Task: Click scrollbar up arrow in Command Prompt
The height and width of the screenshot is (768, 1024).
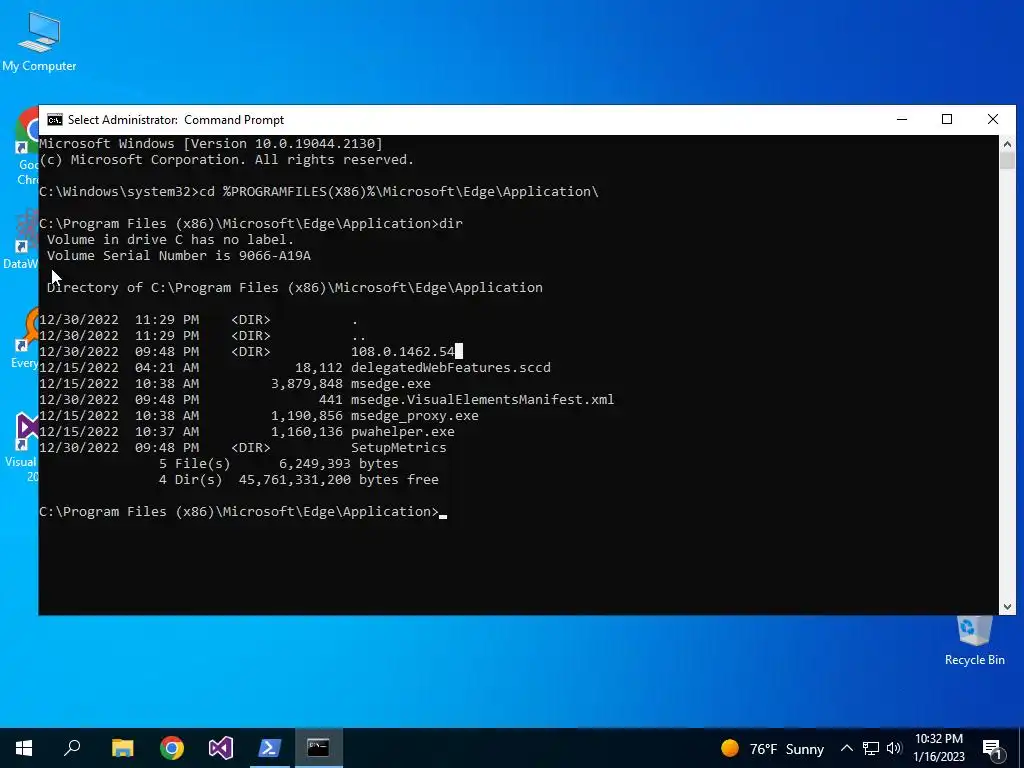Action: (x=1007, y=144)
